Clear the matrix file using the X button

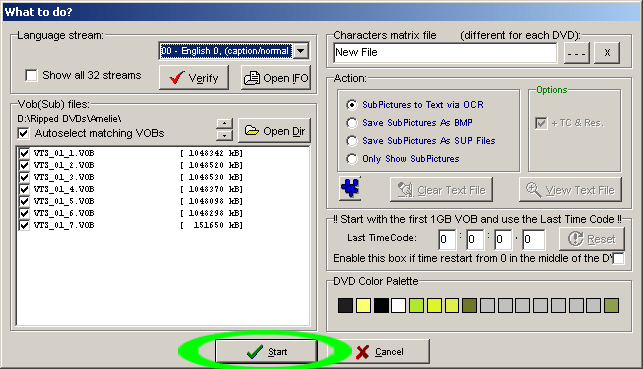[607, 53]
